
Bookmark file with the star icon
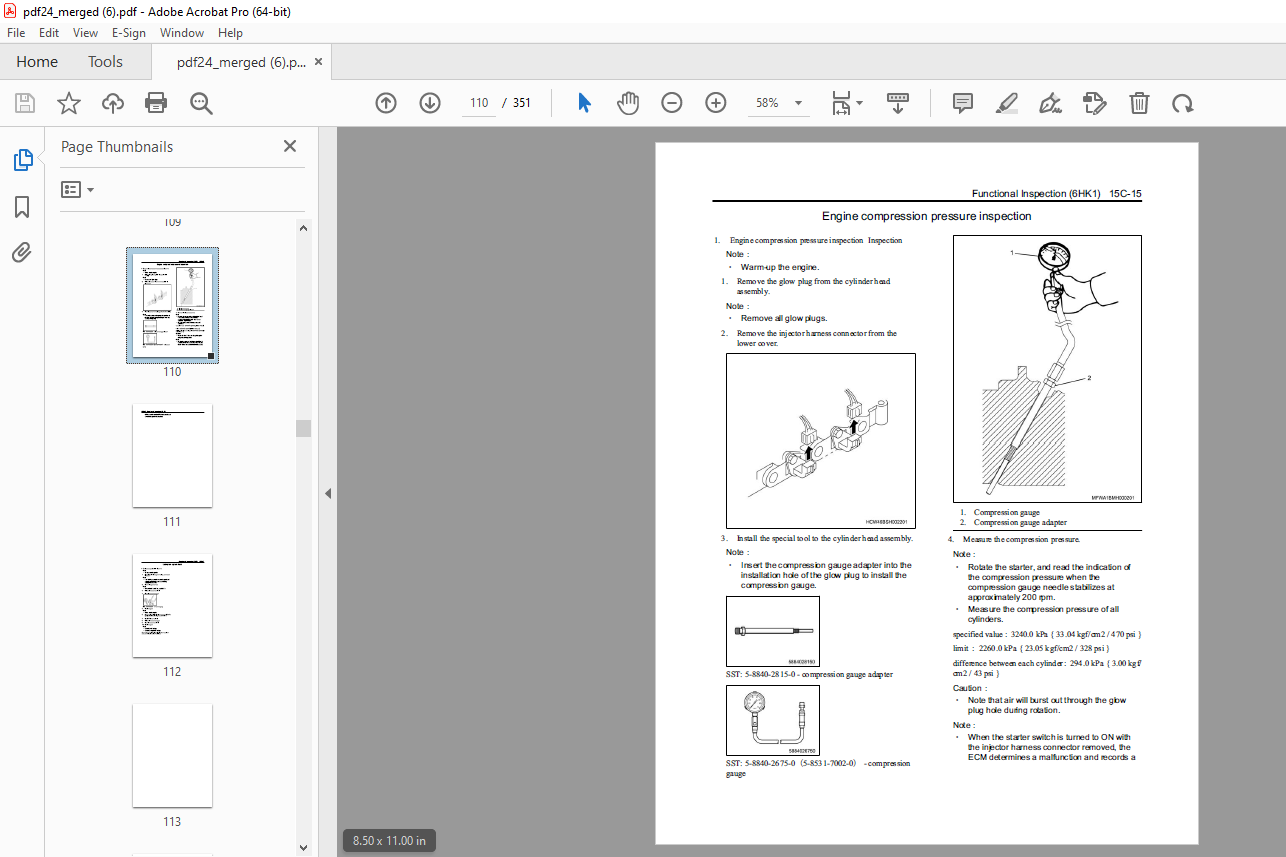point(68,103)
